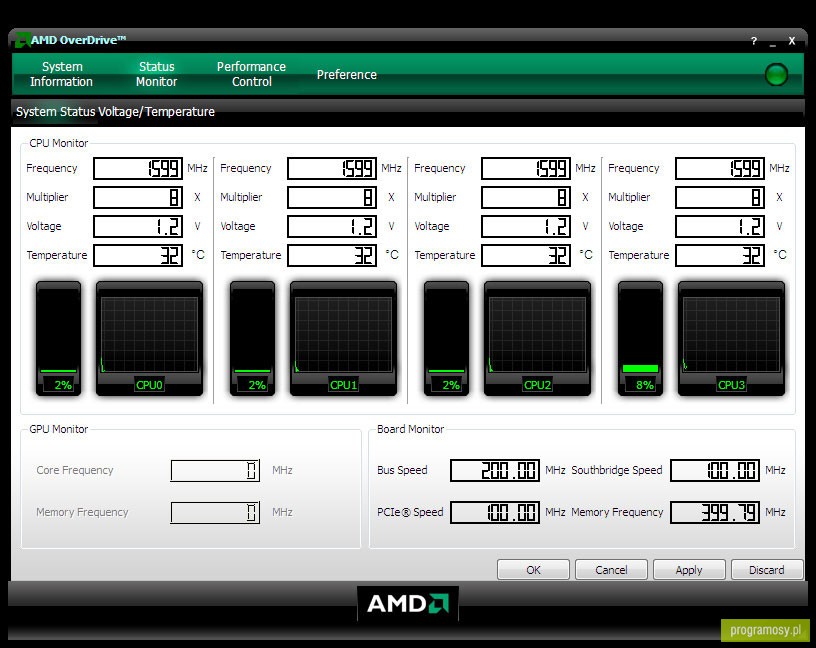Click the Core Frequency label
The width and height of the screenshot is (816, 648).
click(75, 470)
